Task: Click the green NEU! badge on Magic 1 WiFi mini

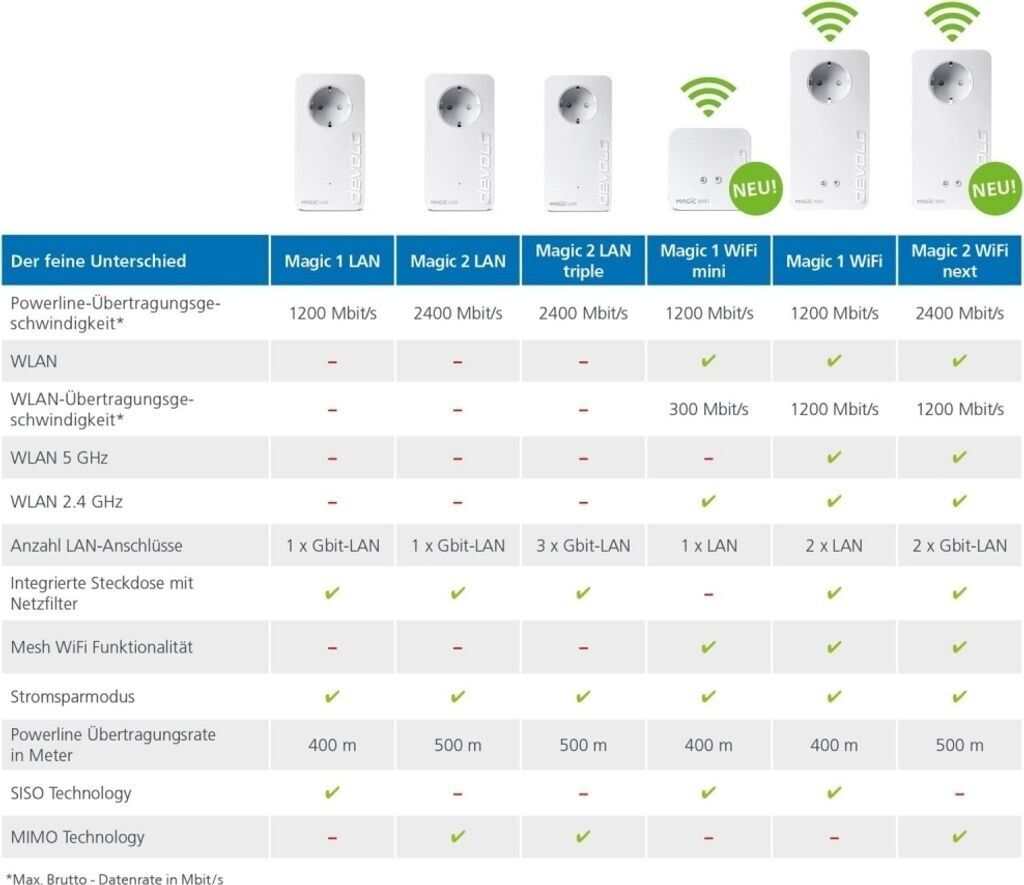Action: click(x=755, y=186)
